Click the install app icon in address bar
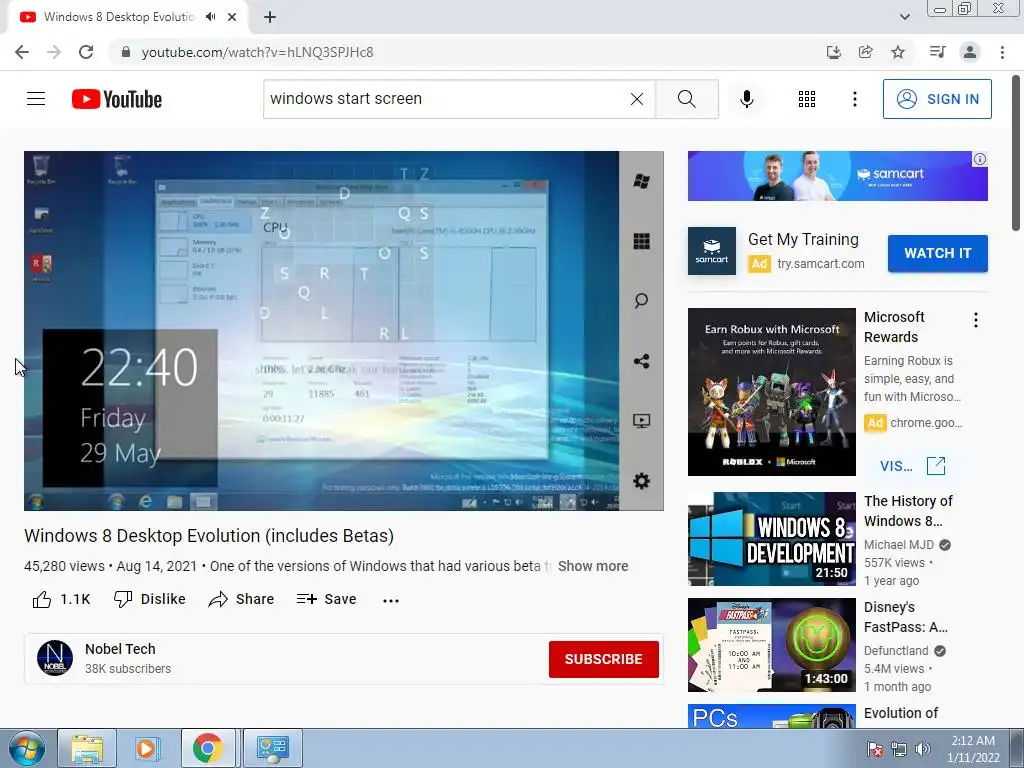The height and width of the screenshot is (768, 1024). coord(833,52)
